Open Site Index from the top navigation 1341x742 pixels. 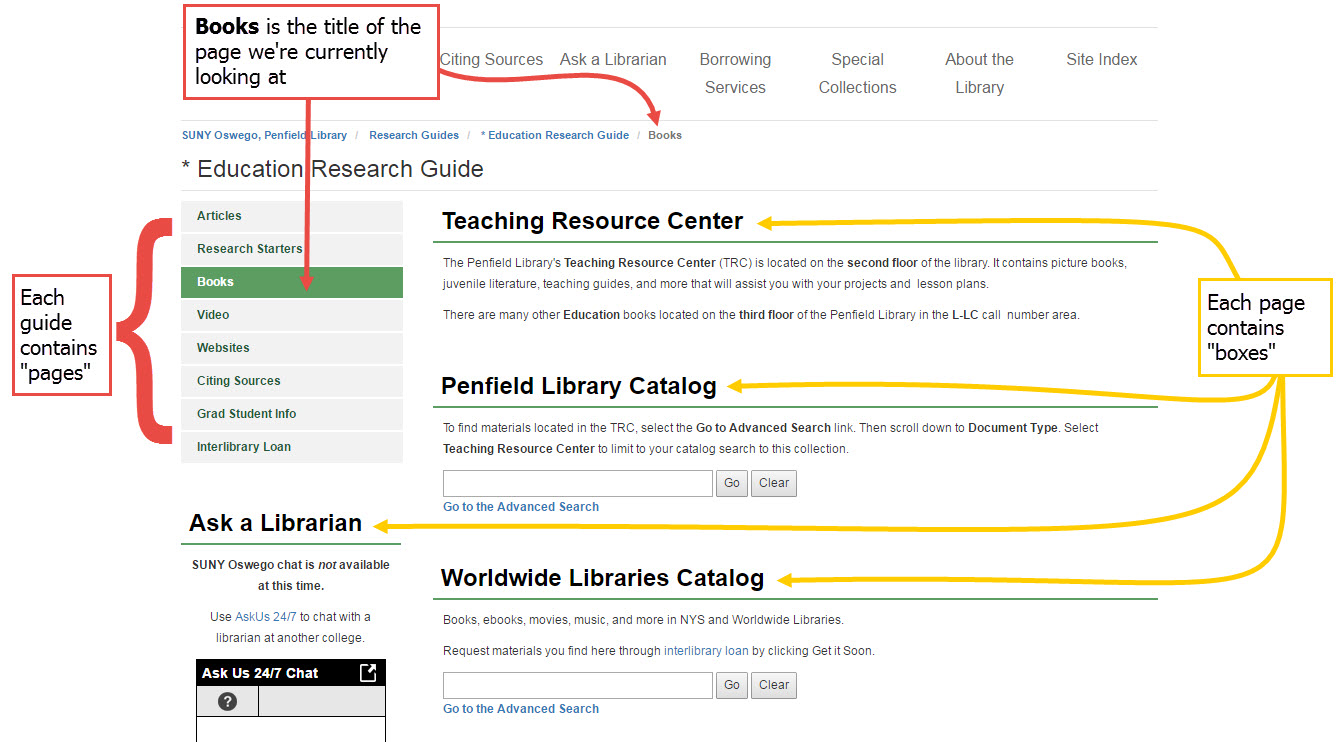pos(1101,59)
